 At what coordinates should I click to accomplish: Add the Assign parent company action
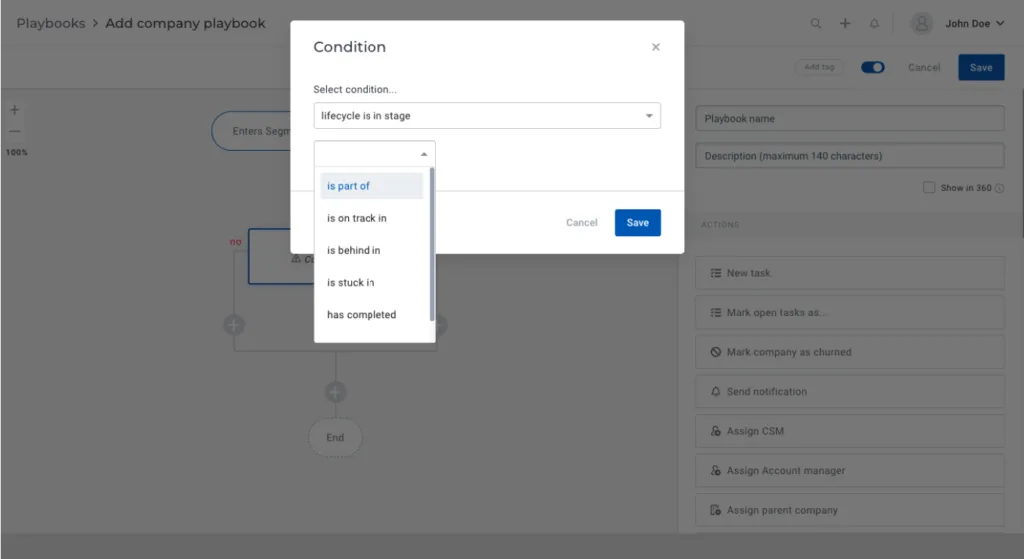(850, 510)
